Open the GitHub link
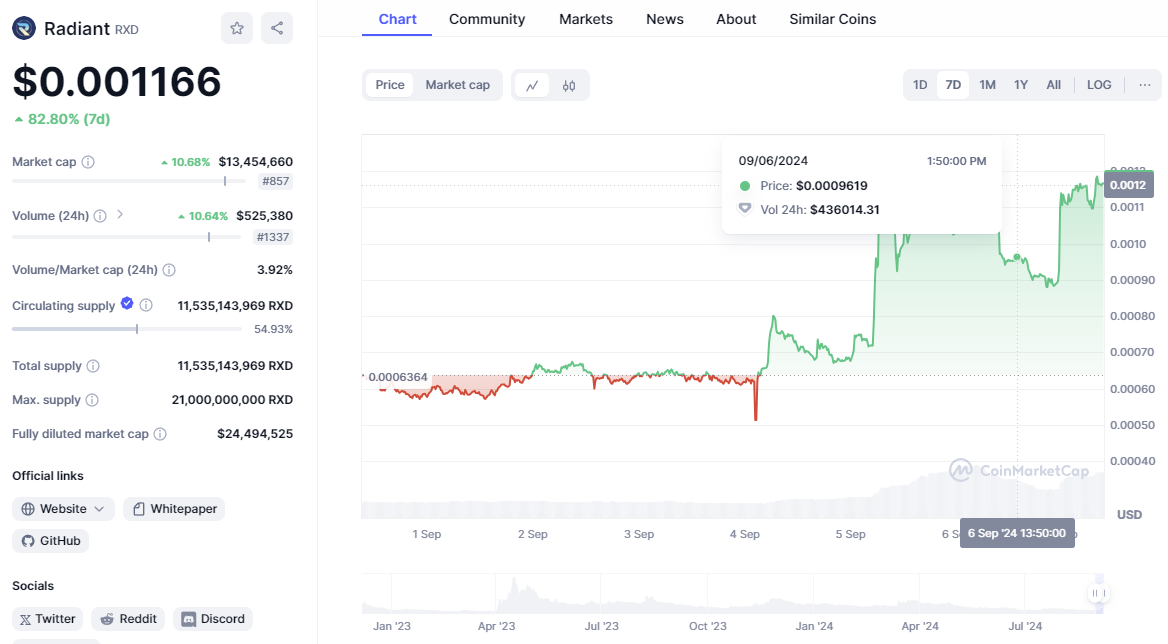 [x=51, y=541]
